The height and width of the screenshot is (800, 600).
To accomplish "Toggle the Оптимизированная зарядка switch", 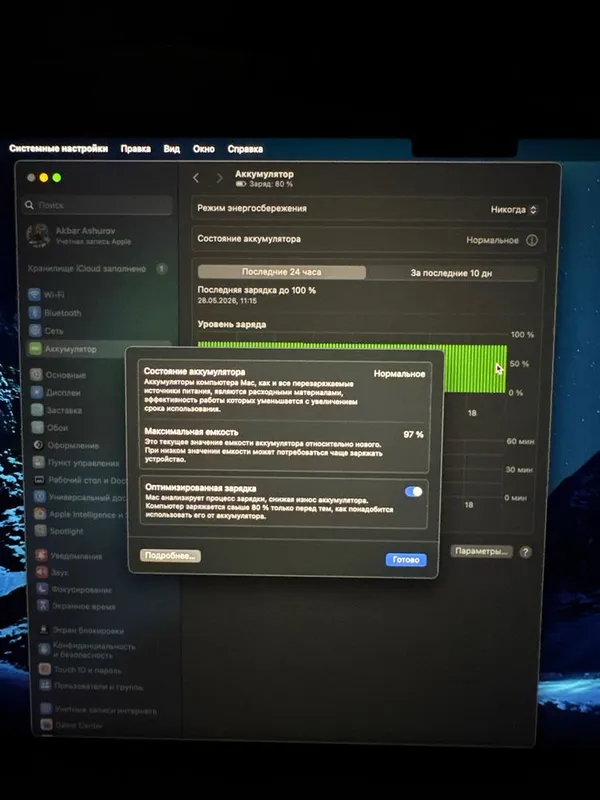I will 413,491.
